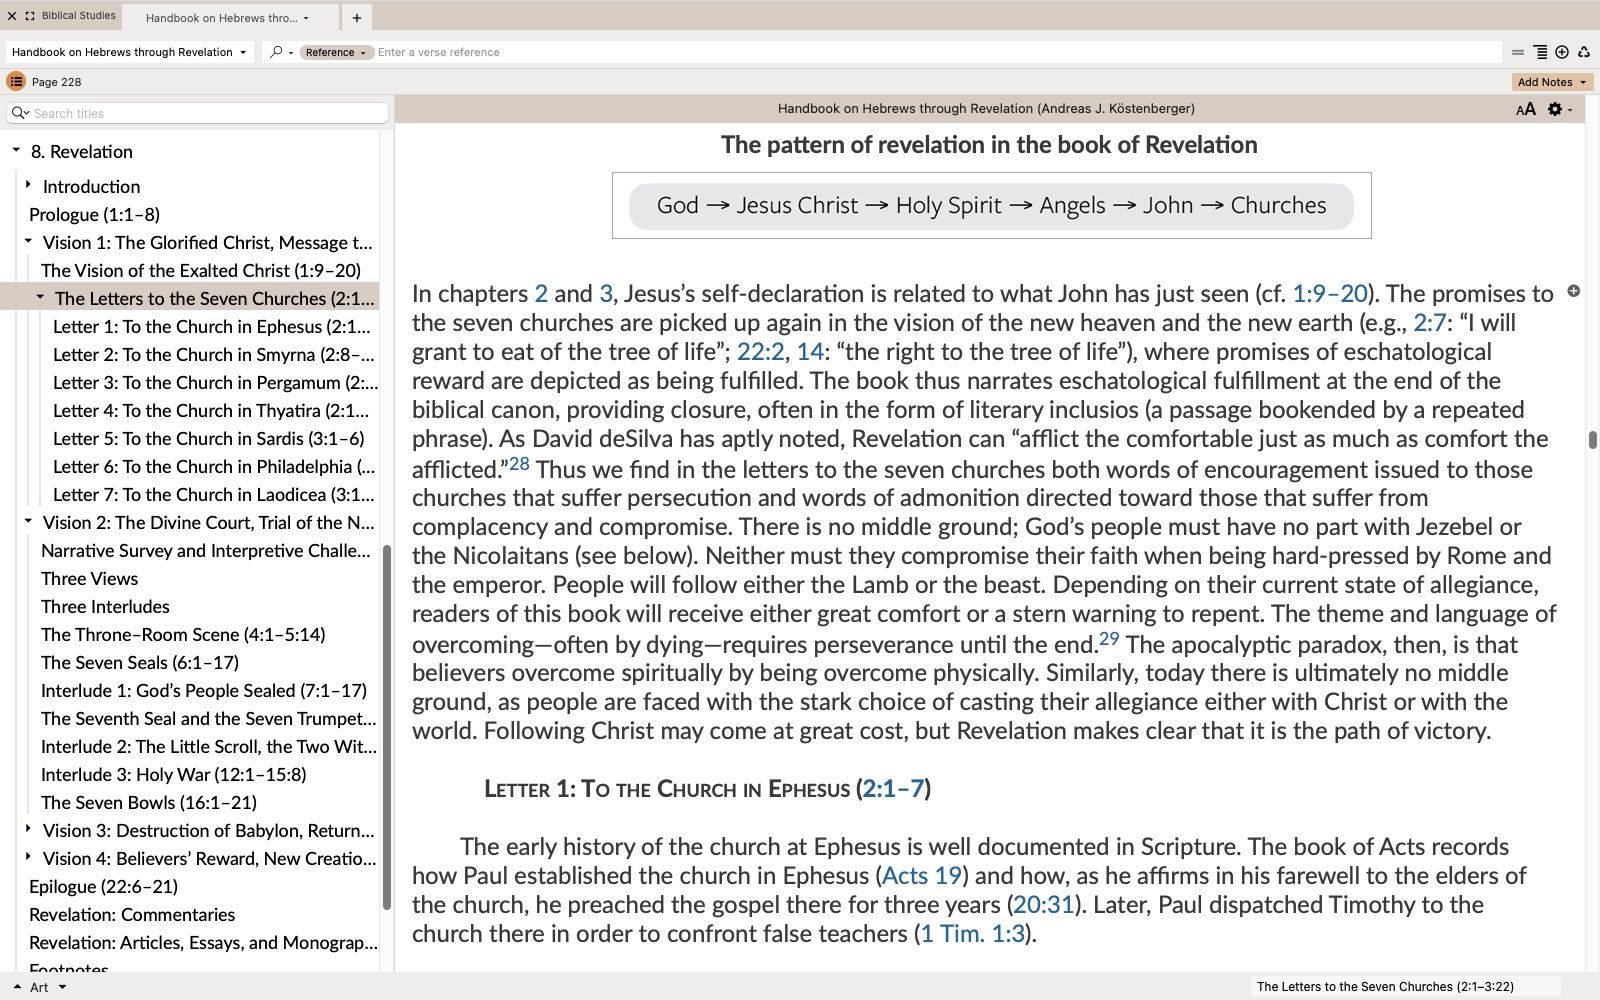Open the Acts 19 verse link
The width and height of the screenshot is (1600, 1000).
[921, 876]
